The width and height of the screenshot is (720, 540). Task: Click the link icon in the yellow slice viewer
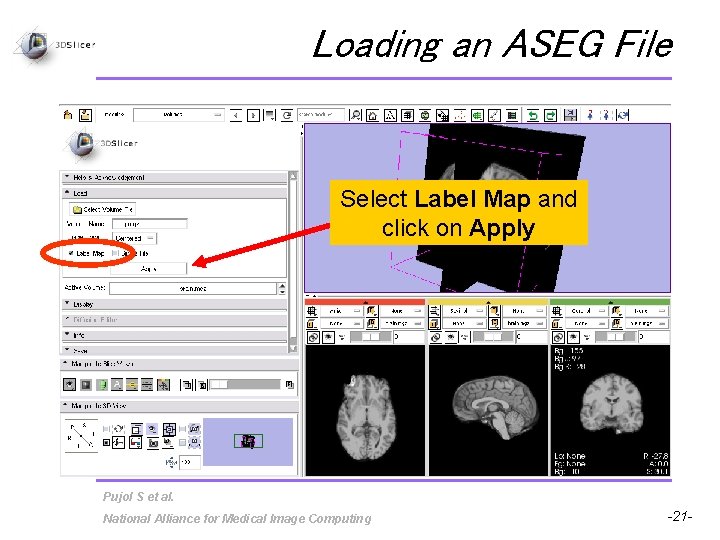pos(436,338)
